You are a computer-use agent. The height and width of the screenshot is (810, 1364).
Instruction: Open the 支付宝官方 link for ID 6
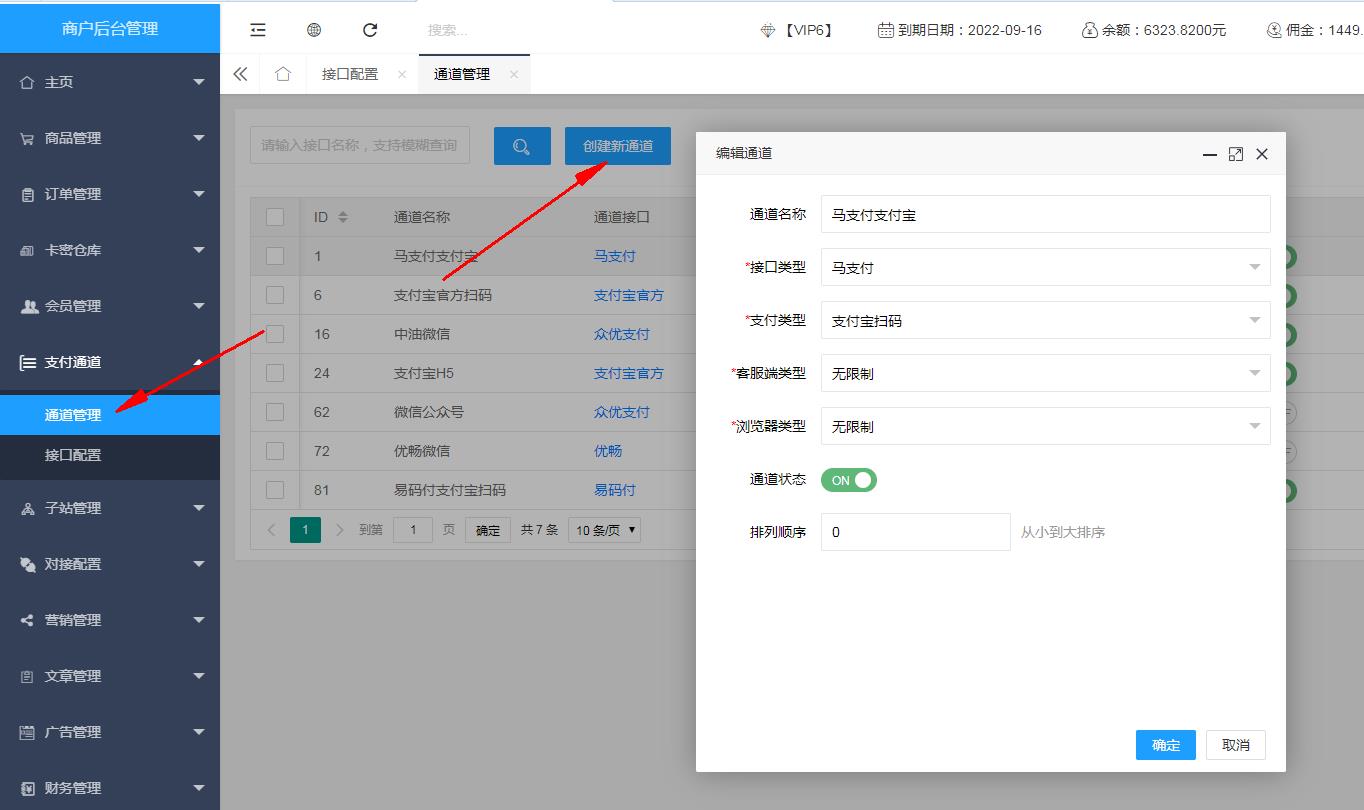pos(629,295)
